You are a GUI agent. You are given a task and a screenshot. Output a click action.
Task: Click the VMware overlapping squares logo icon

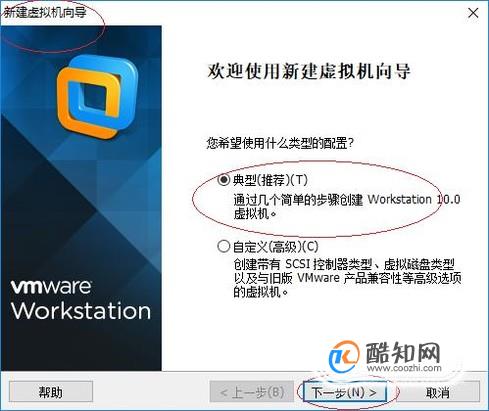pos(97,97)
